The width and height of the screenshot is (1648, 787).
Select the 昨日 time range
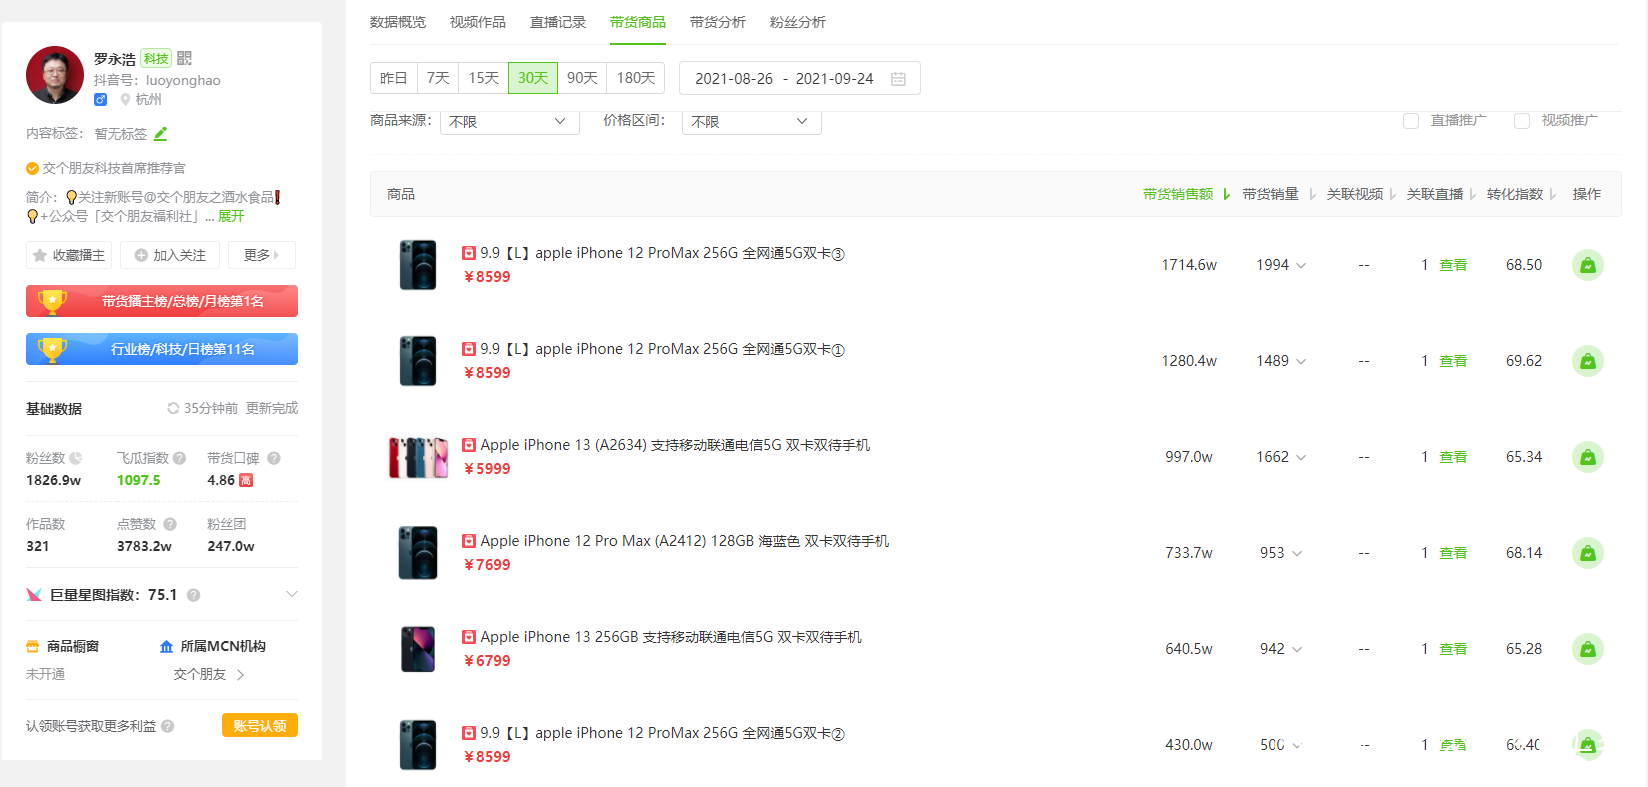point(394,78)
